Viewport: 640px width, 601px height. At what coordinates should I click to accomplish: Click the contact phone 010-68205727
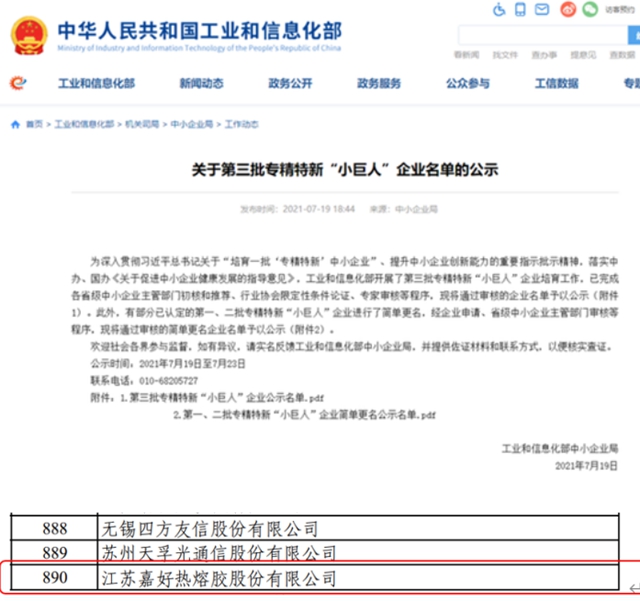(x=169, y=381)
